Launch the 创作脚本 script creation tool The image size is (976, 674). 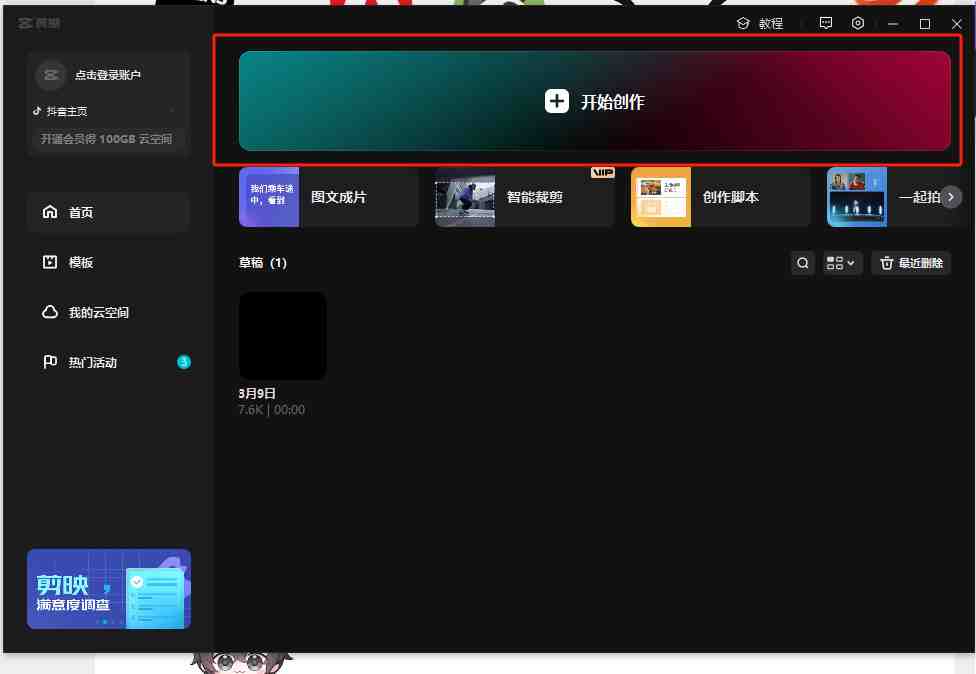720,197
